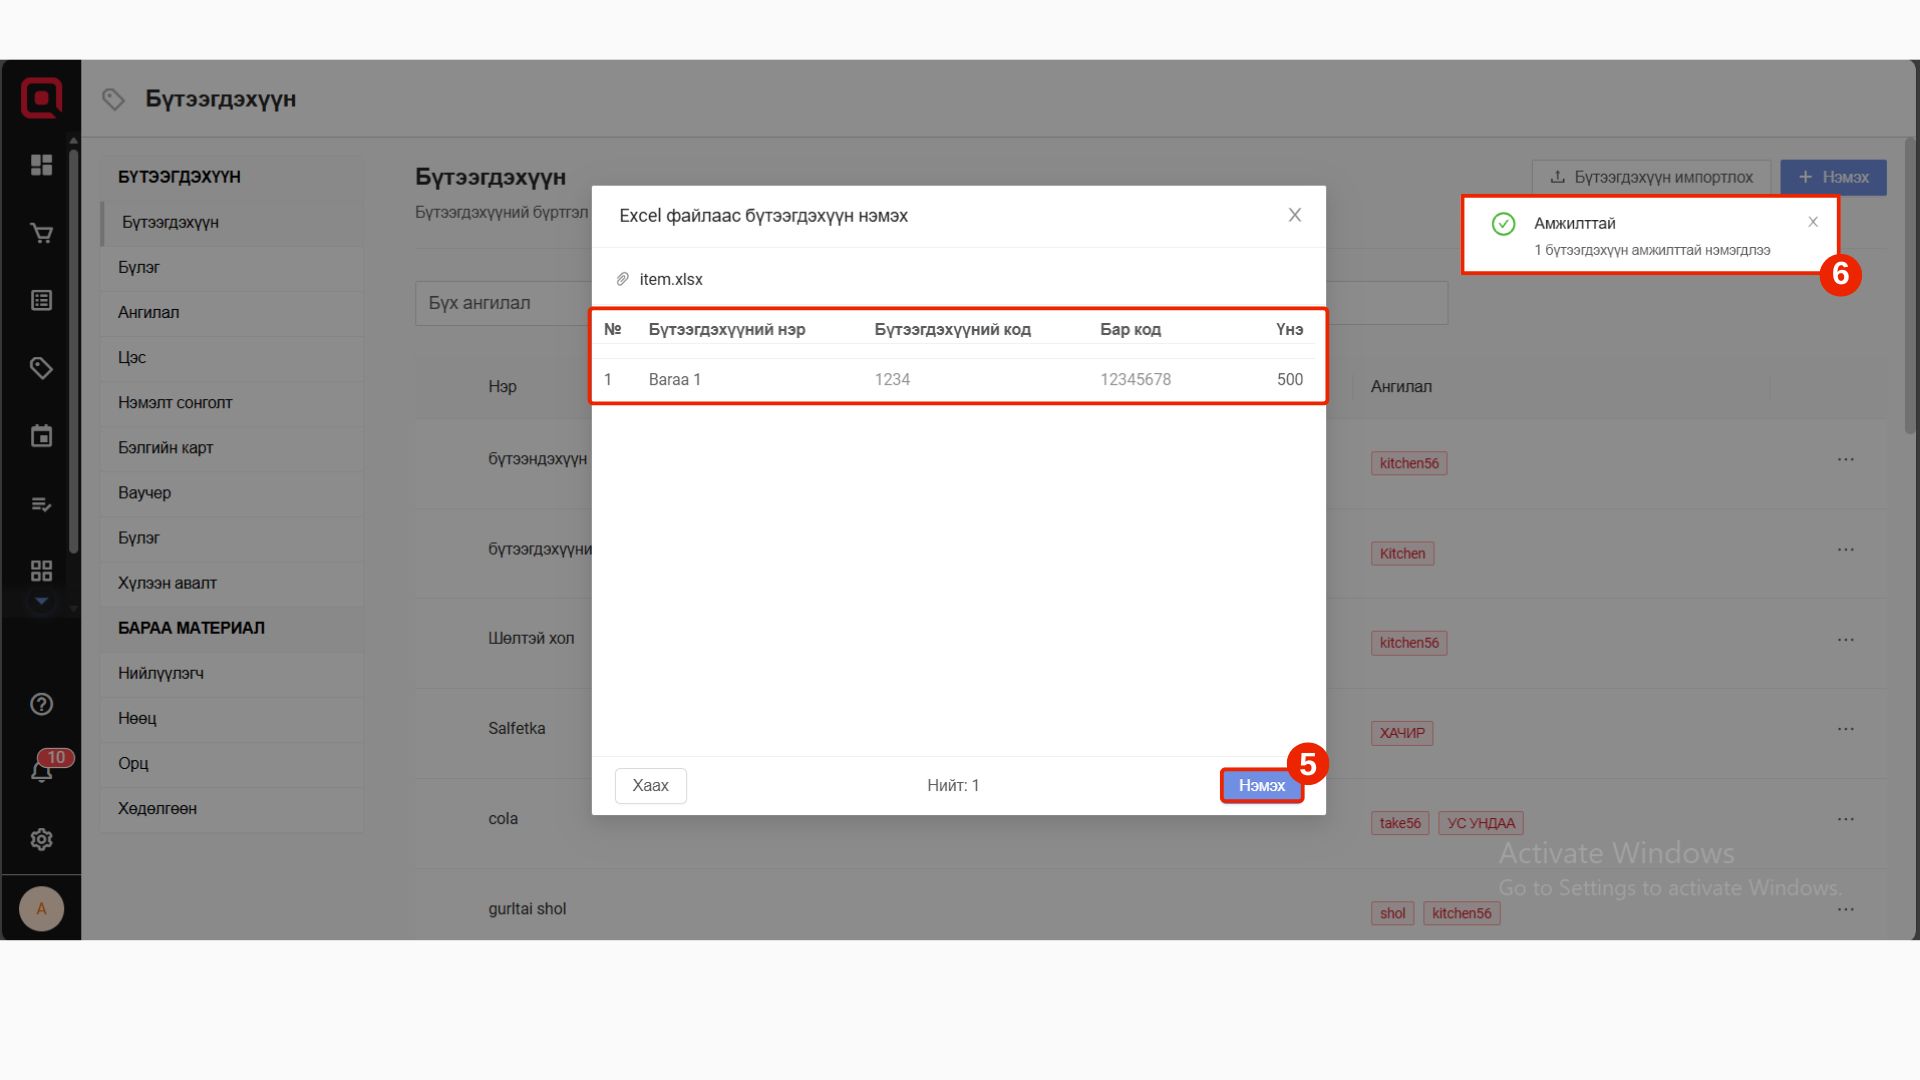
Task: Select Нэмэлт сонголт menu item
Action: point(175,402)
